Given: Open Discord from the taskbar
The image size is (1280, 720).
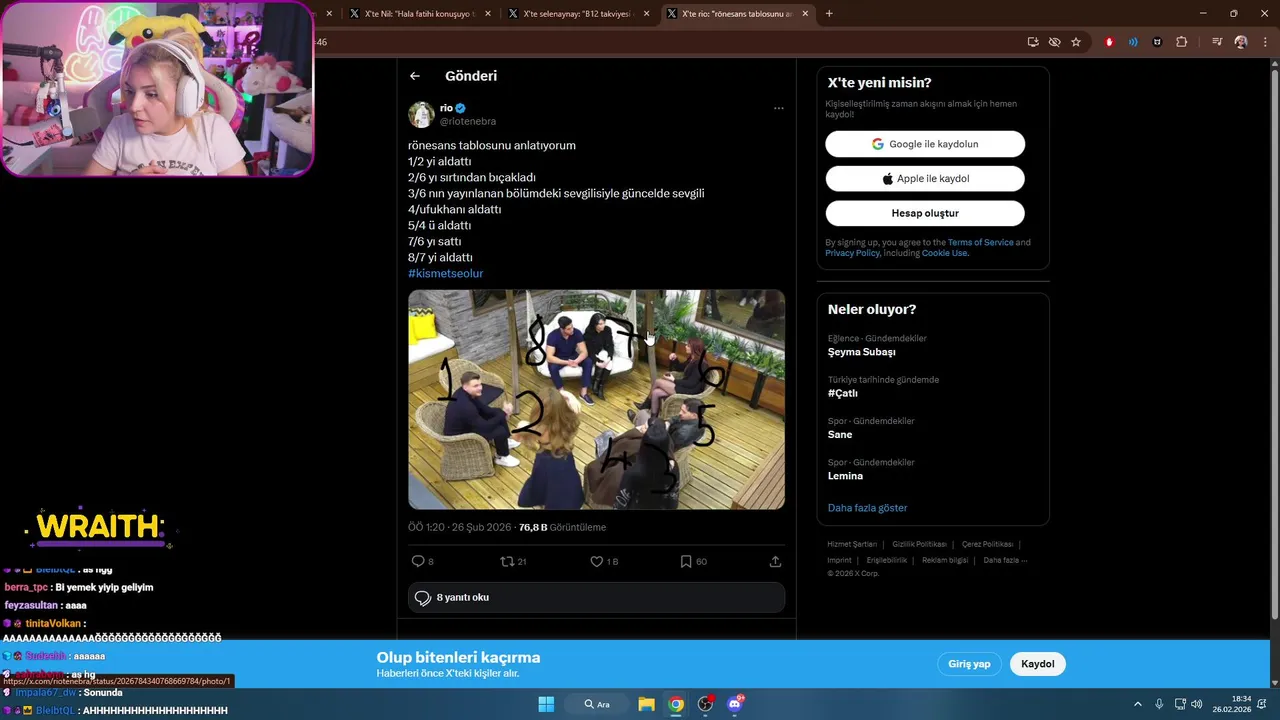Looking at the screenshot, I should (735, 704).
